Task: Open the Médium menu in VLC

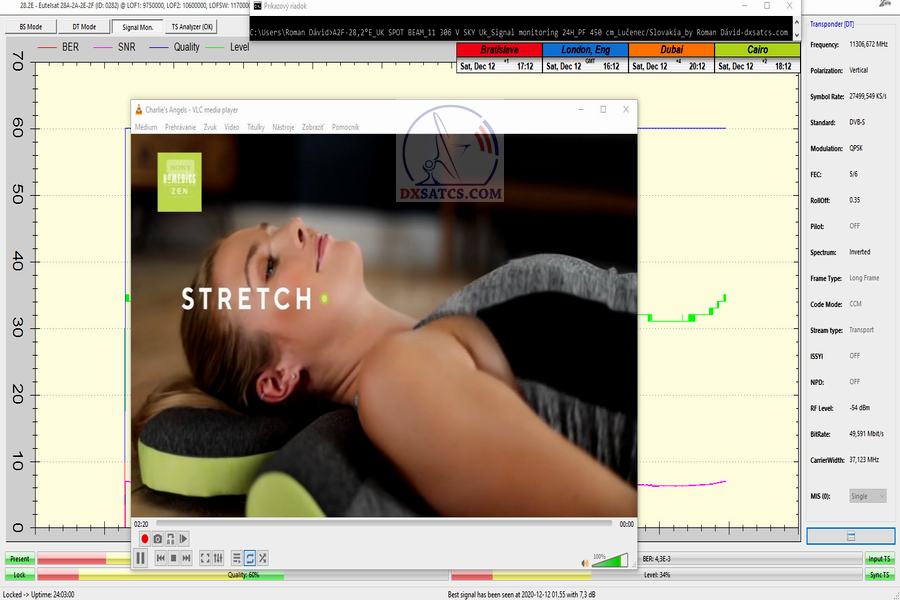Action: coord(146,127)
